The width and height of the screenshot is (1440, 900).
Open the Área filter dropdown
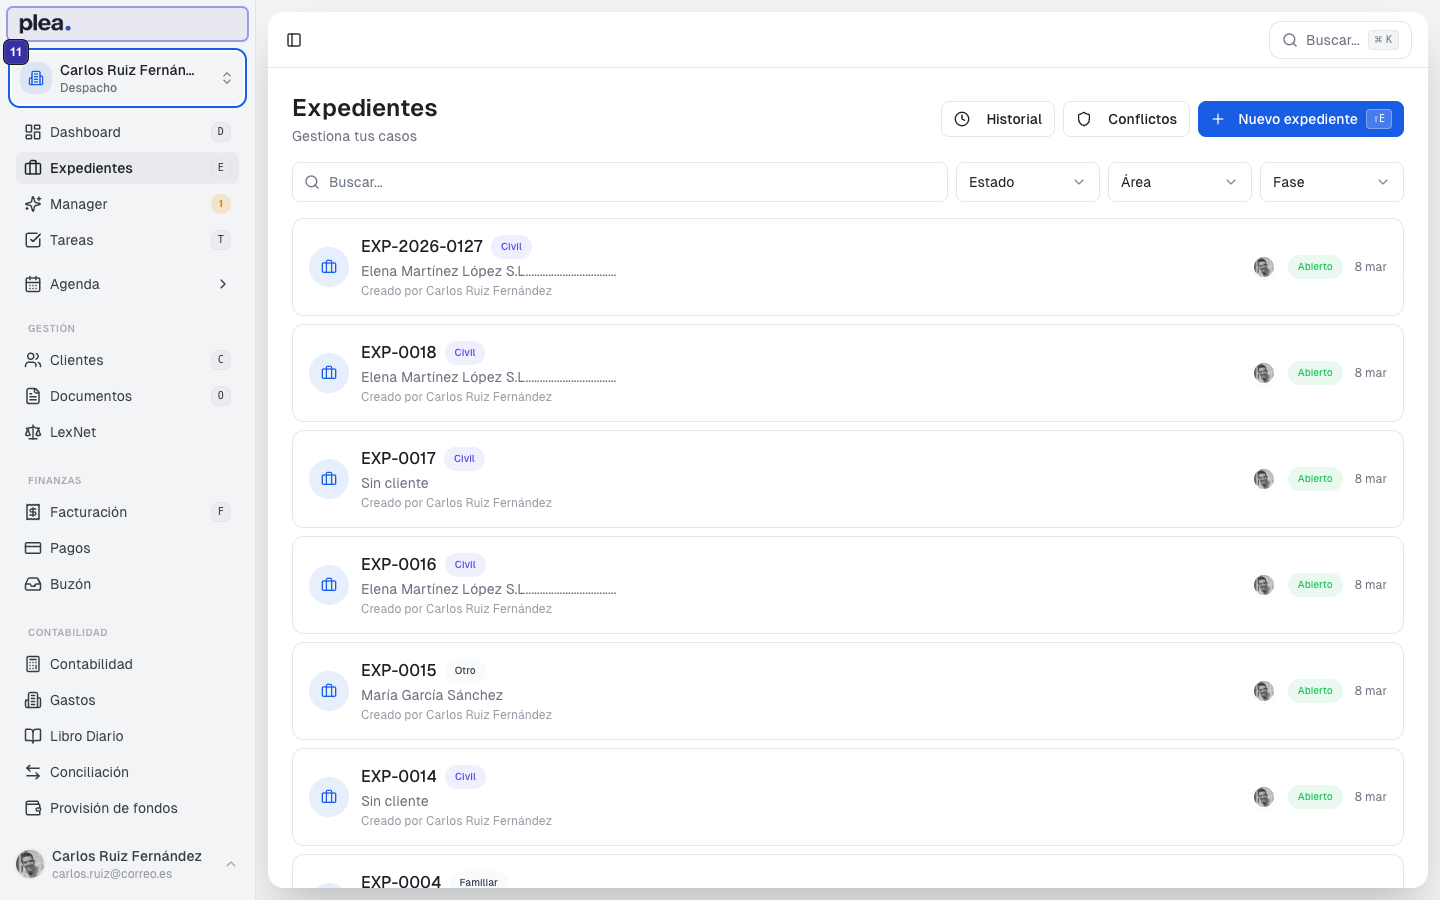click(1179, 182)
